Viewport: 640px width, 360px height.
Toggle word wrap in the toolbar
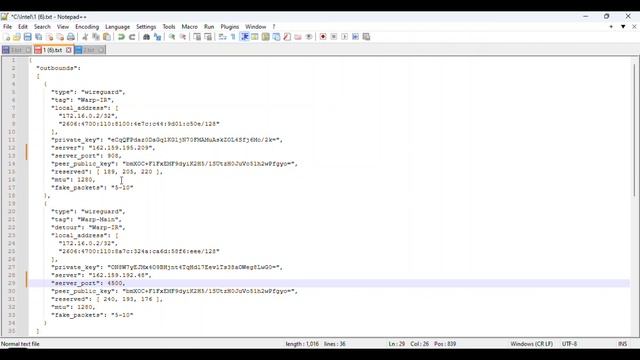(222, 37)
